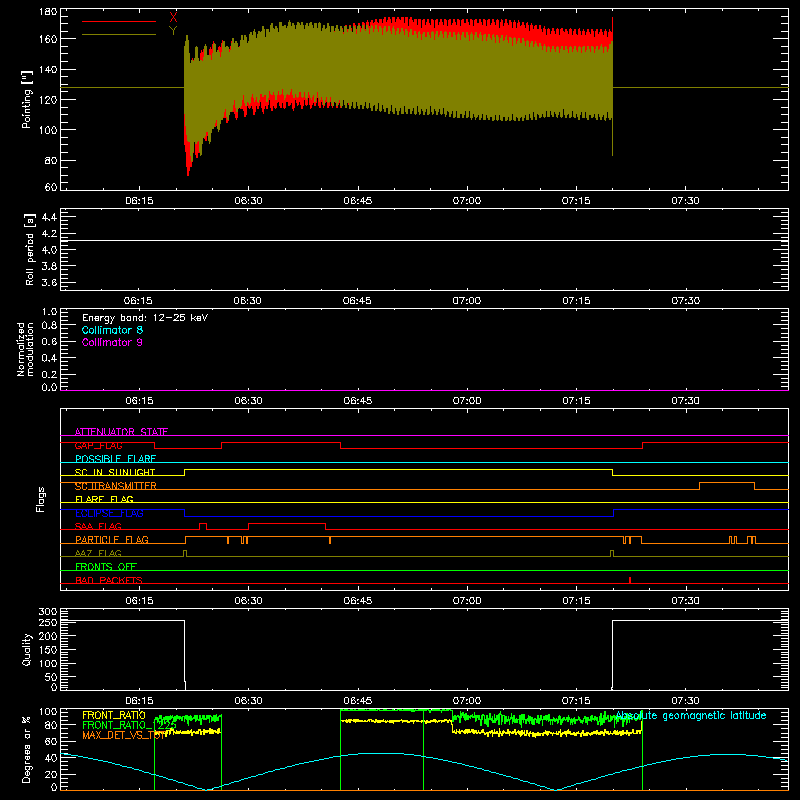Click the 'Quality' y-axis title

(27, 649)
